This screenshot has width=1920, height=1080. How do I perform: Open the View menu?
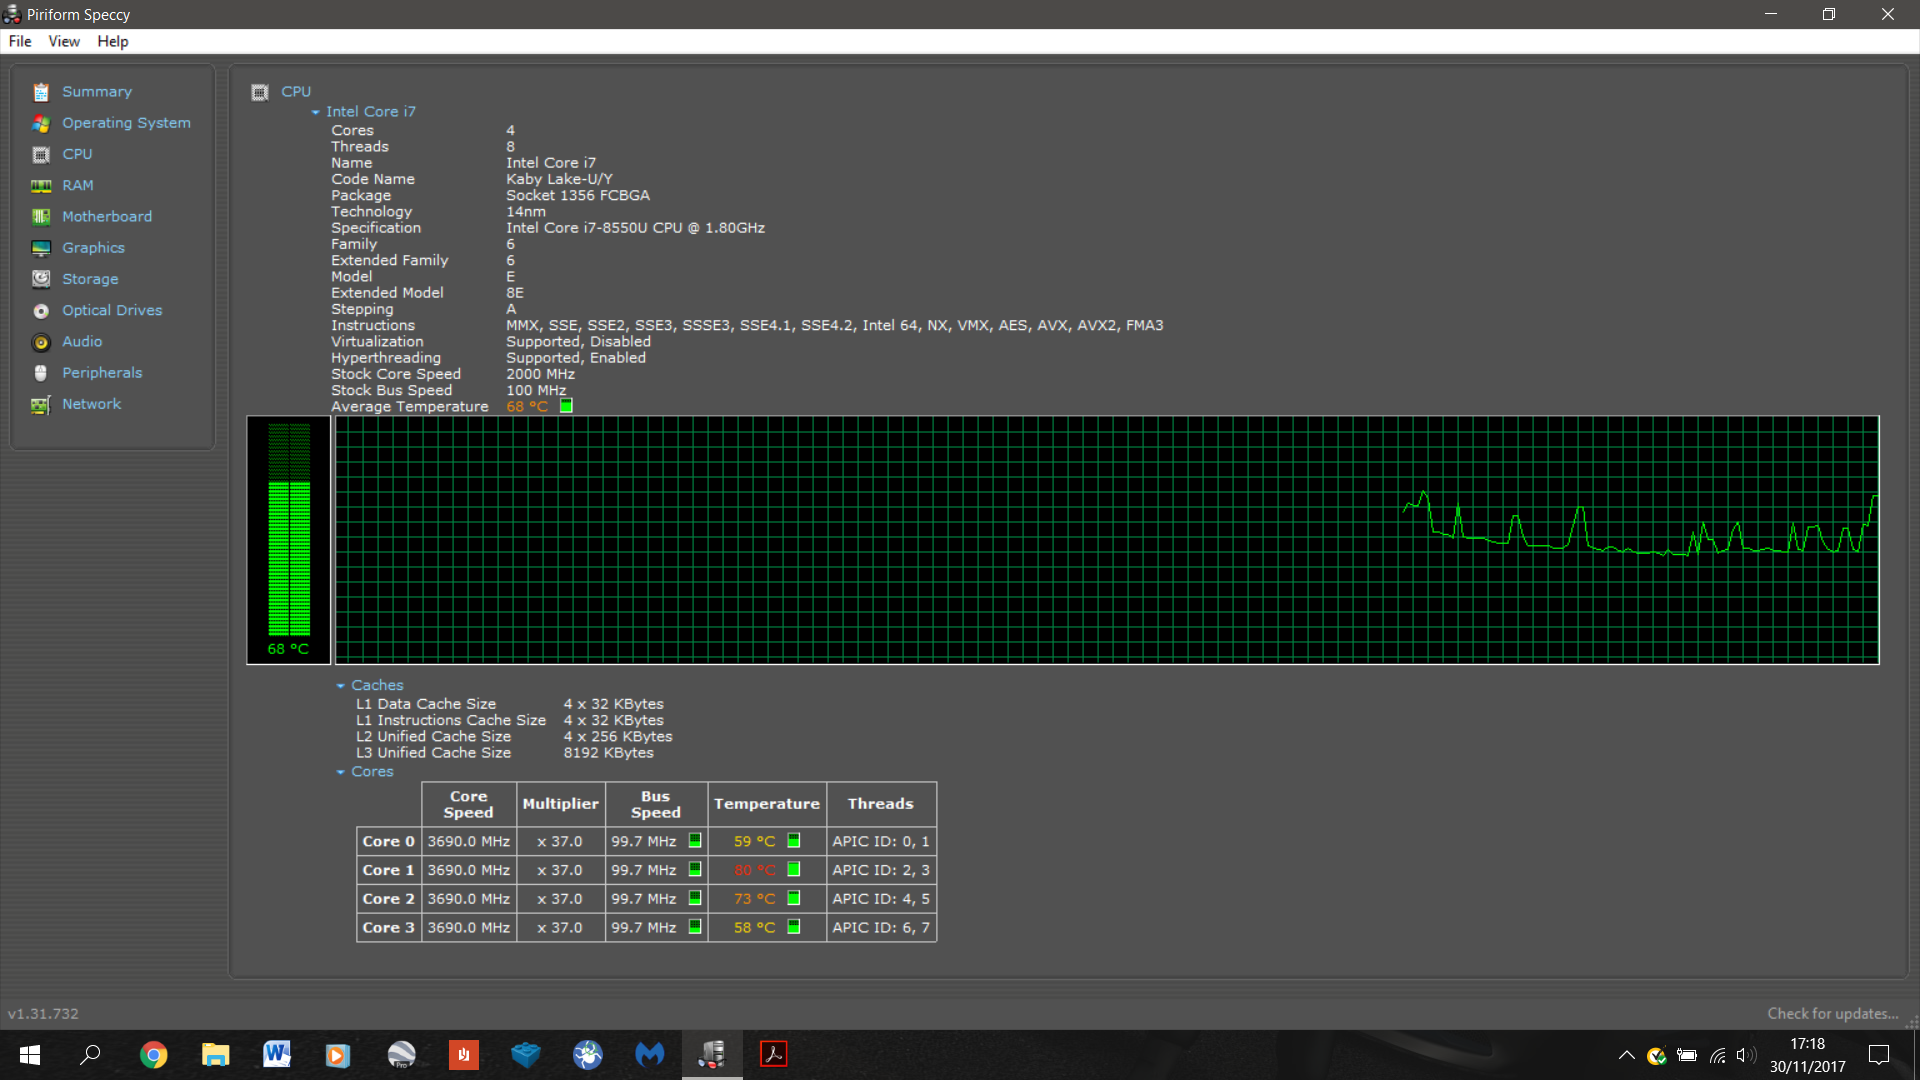(64, 41)
